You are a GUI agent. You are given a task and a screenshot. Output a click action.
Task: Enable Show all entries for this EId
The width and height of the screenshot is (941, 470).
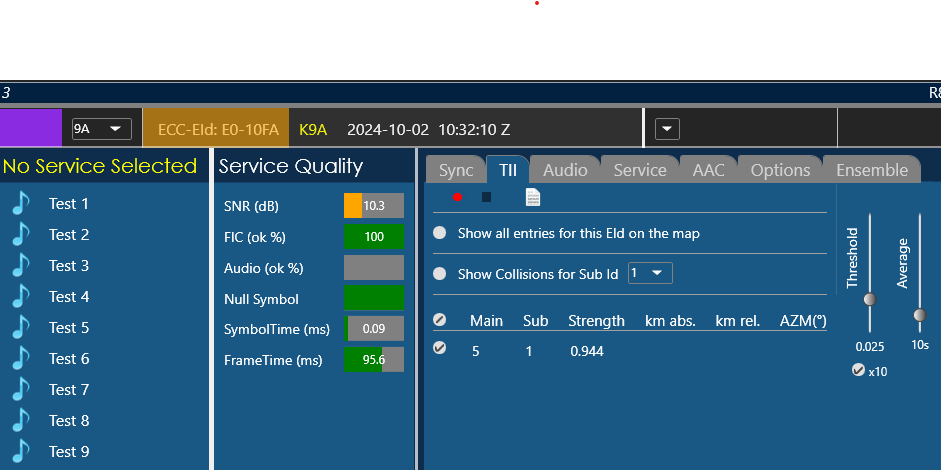(x=440, y=233)
